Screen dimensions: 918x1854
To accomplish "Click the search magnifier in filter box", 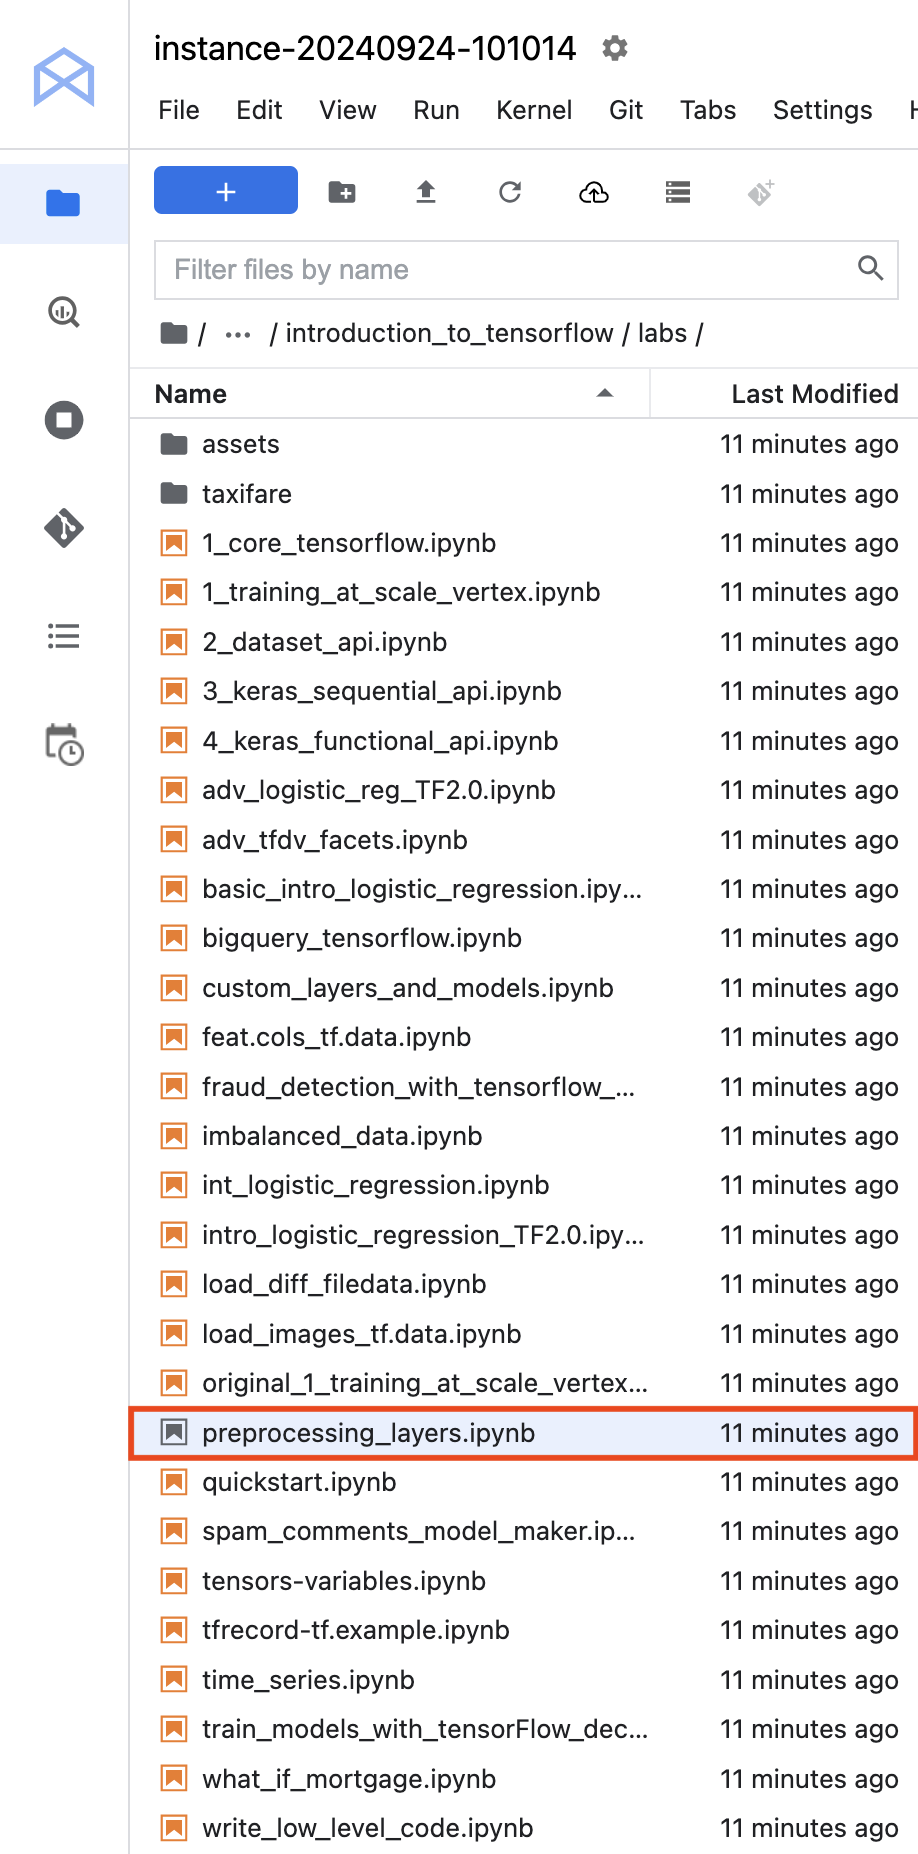I will click(x=871, y=268).
